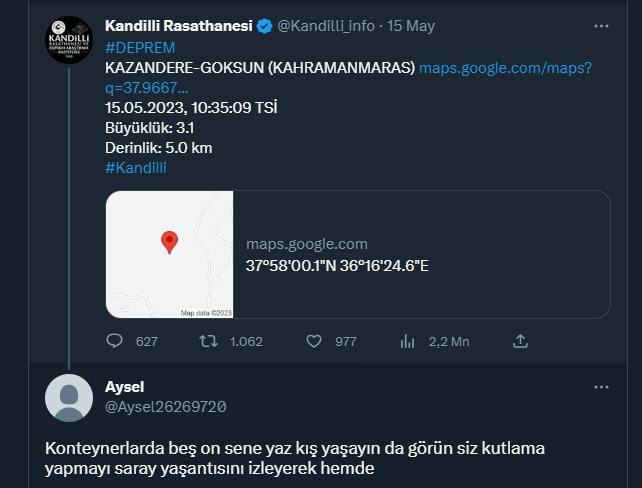Click the Aysel display name
642x488 pixels.
pyautogui.click(x=124, y=387)
